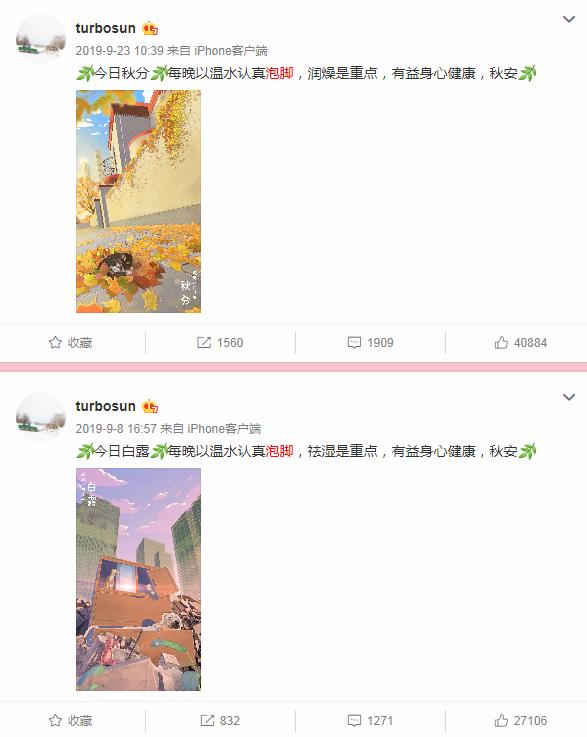Click the repost icon showing 832
Image resolution: width=587 pixels, height=737 pixels.
[207, 721]
